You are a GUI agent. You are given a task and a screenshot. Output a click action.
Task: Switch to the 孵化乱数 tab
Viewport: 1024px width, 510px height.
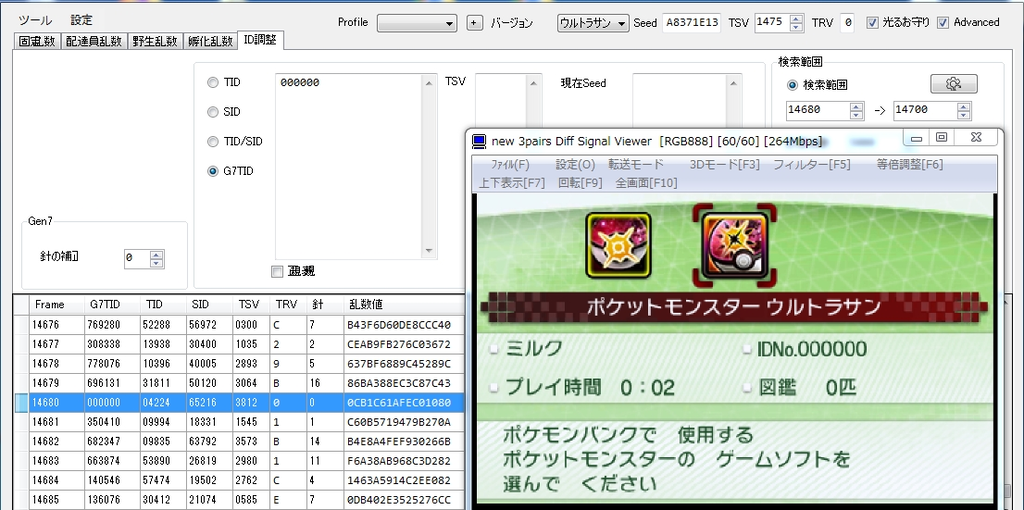(210, 41)
